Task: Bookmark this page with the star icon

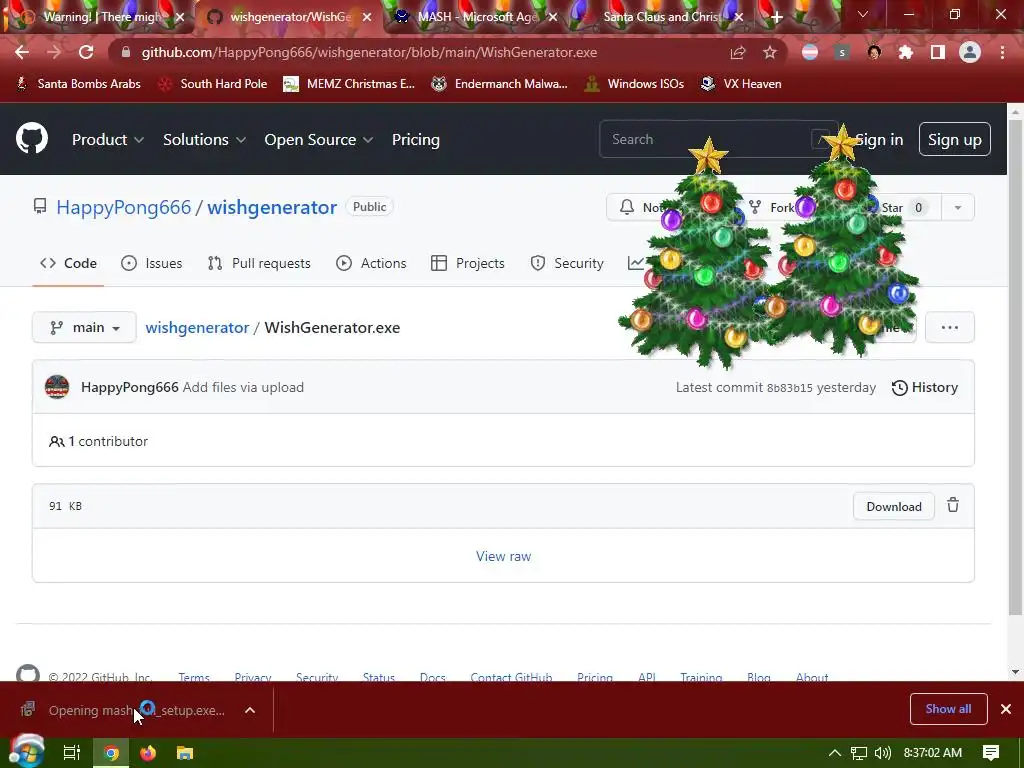Action: [770, 52]
